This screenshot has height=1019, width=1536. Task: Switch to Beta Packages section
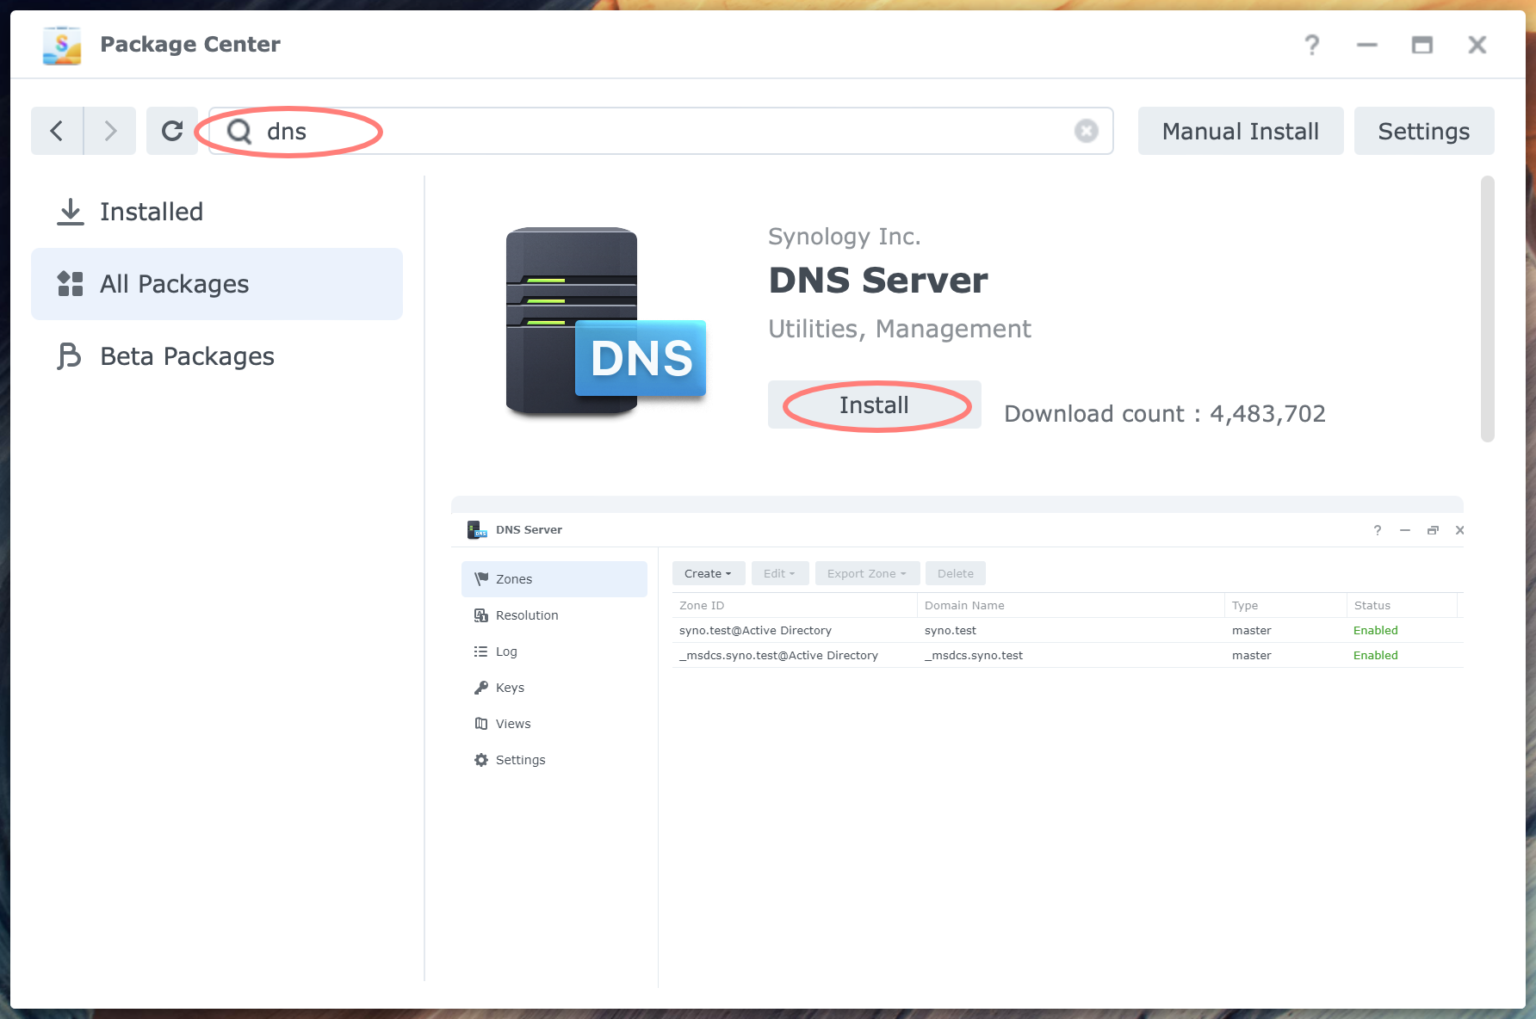coord(186,356)
